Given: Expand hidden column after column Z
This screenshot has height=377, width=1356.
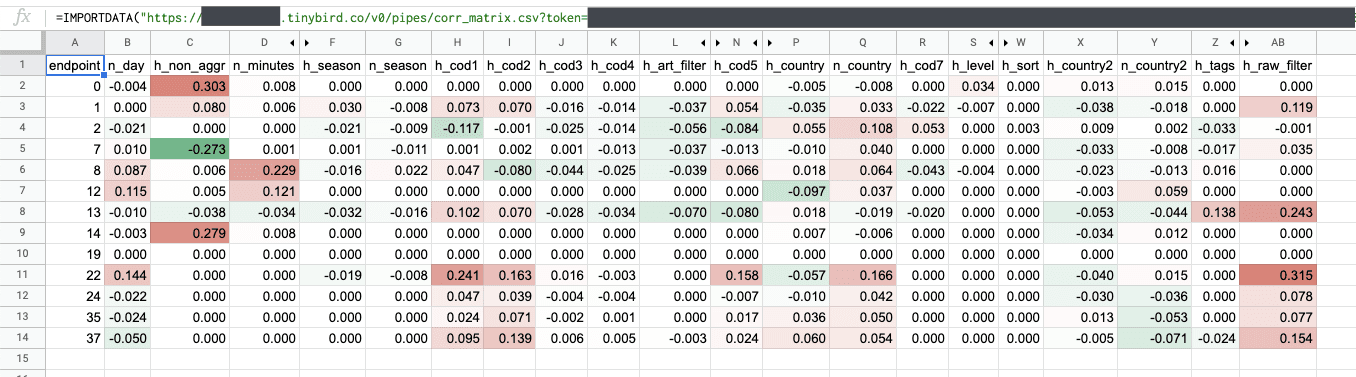Looking at the screenshot, I should [x=1231, y=43].
